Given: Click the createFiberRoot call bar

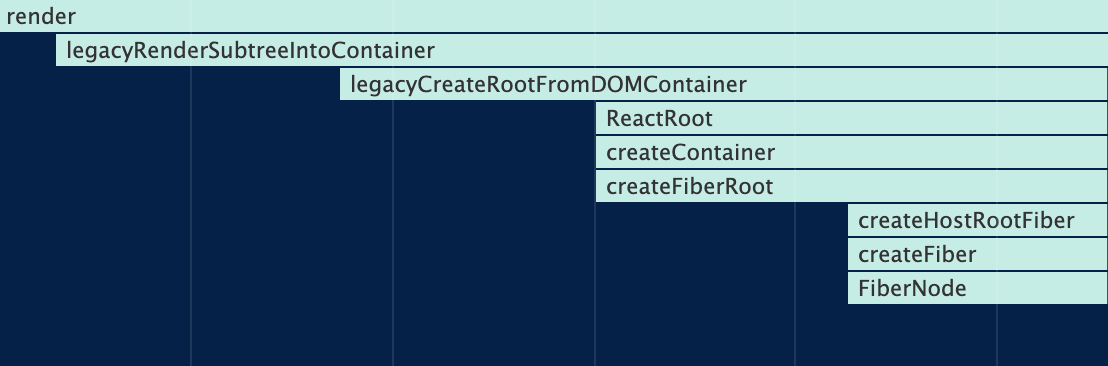Looking at the screenshot, I should click(x=851, y=186).
